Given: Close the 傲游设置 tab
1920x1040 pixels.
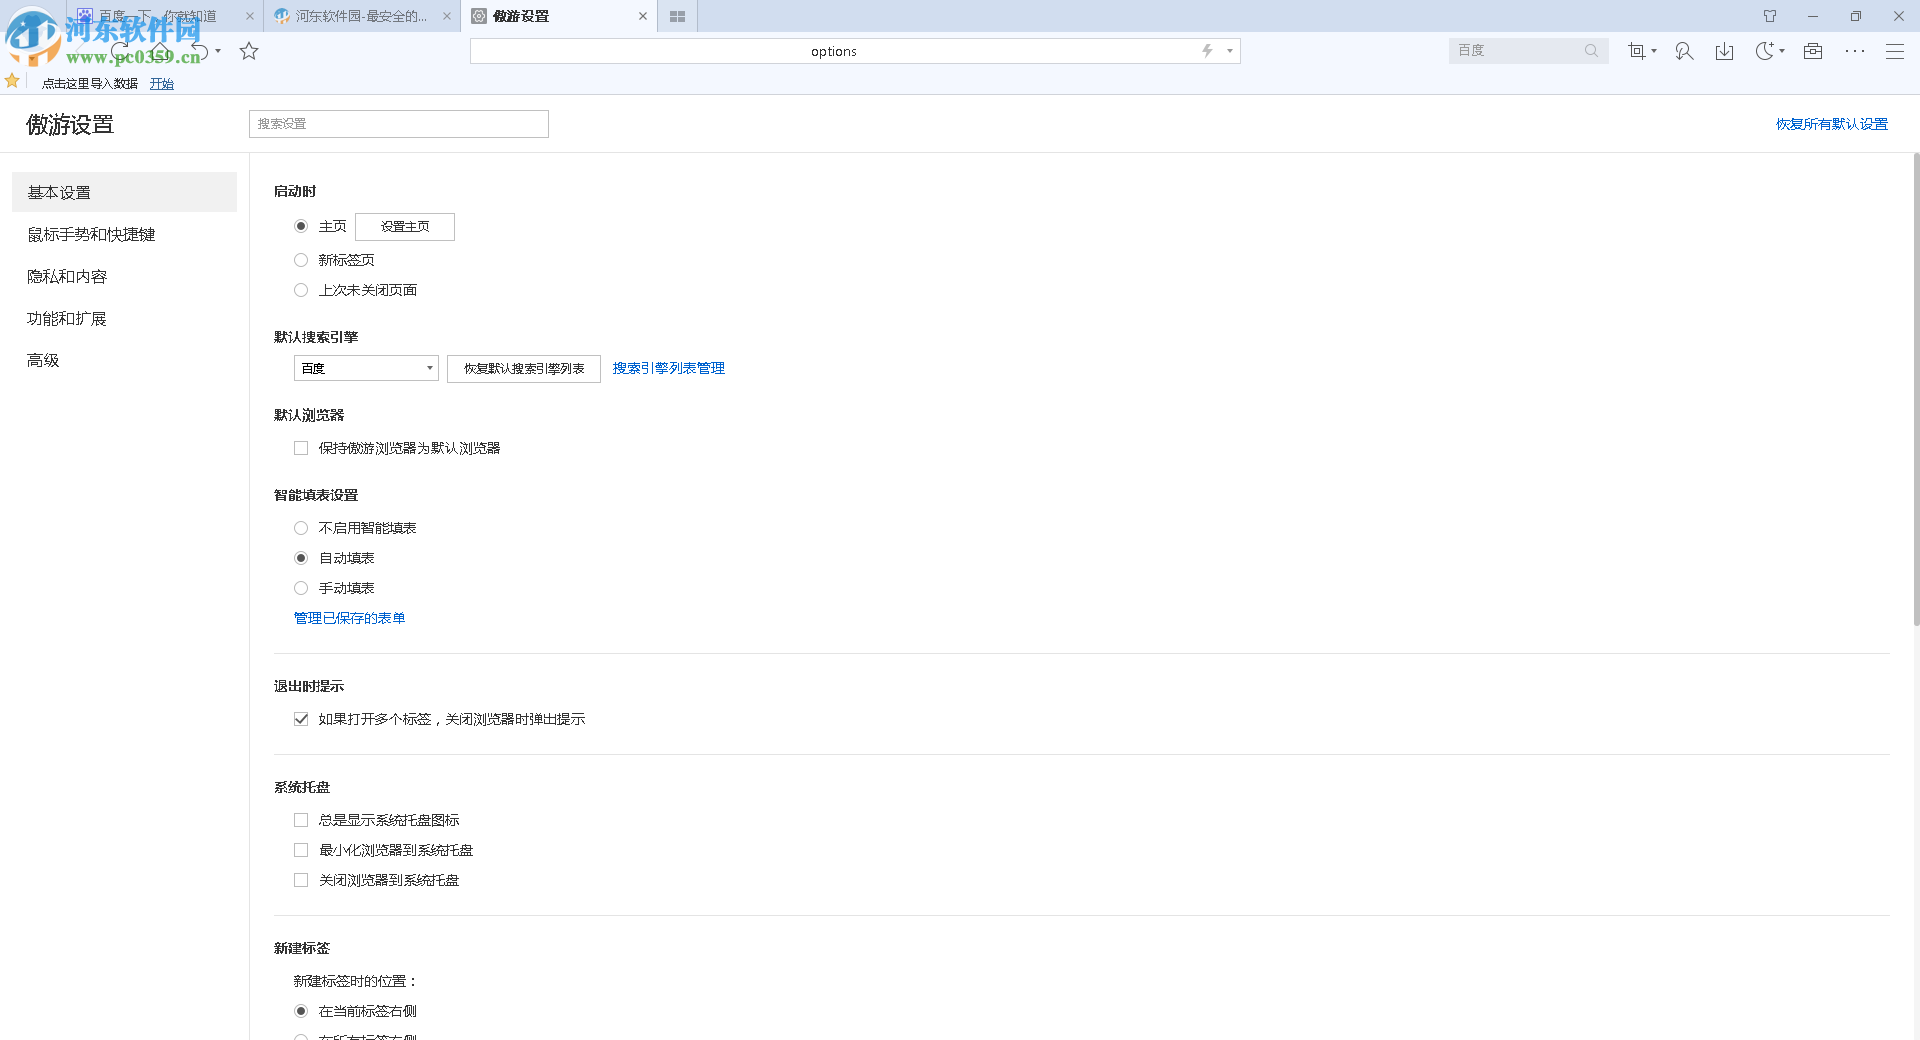Looking at the screenshot, I should (x=643, y=16).
